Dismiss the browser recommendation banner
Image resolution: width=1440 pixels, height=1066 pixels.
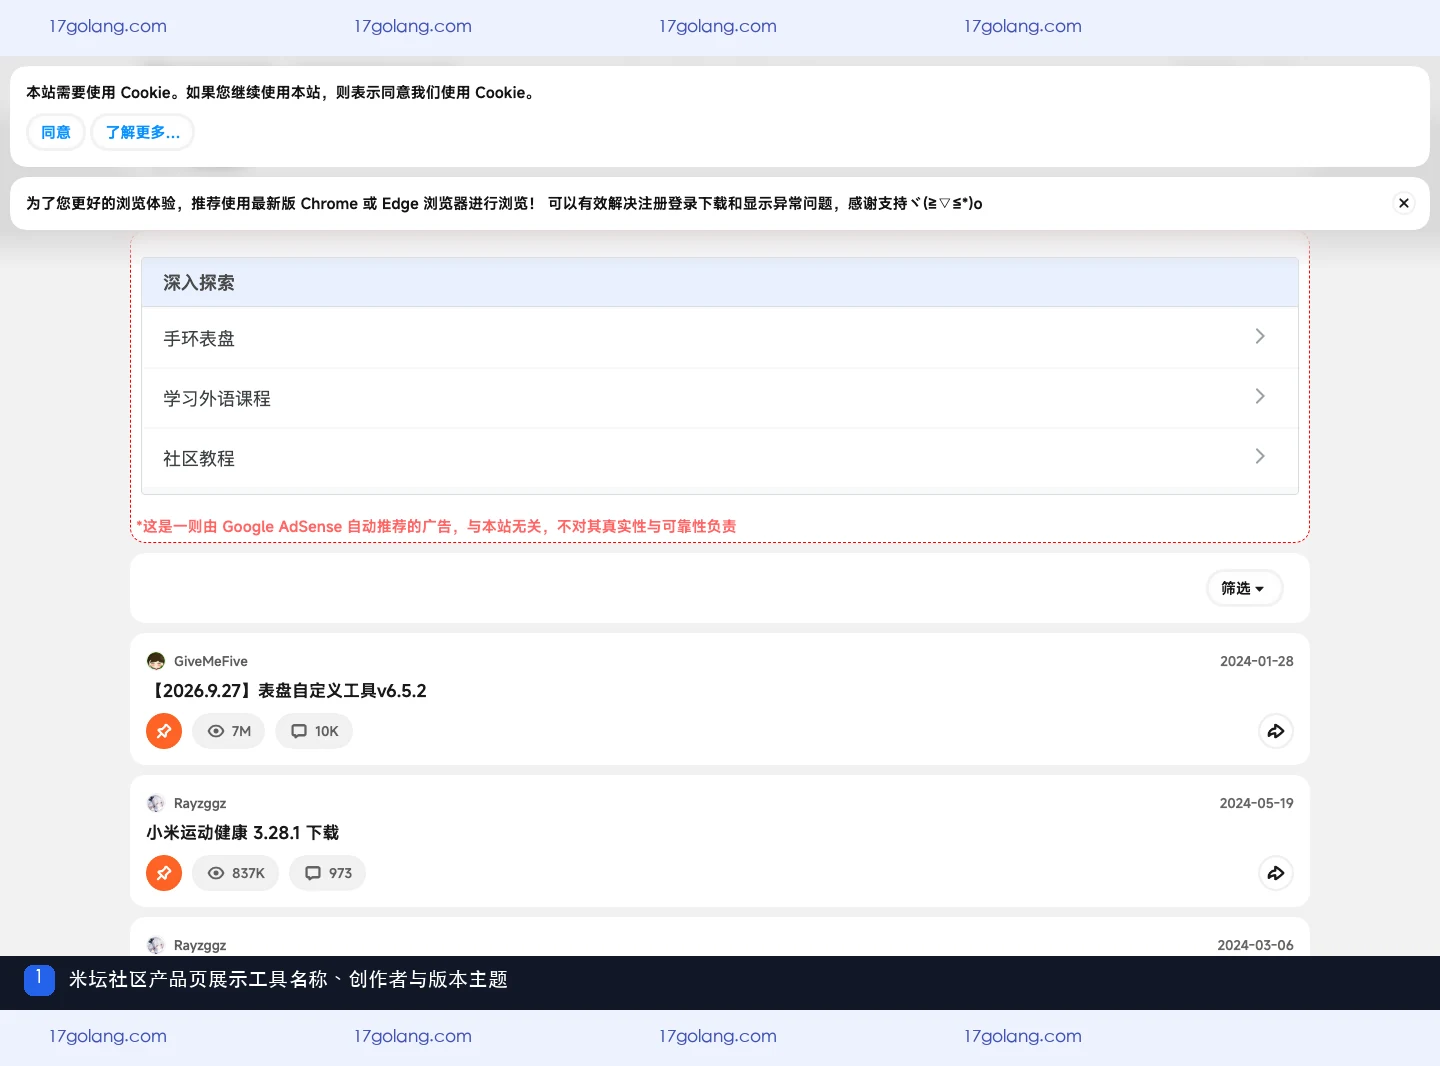(x=1404, y=203)
